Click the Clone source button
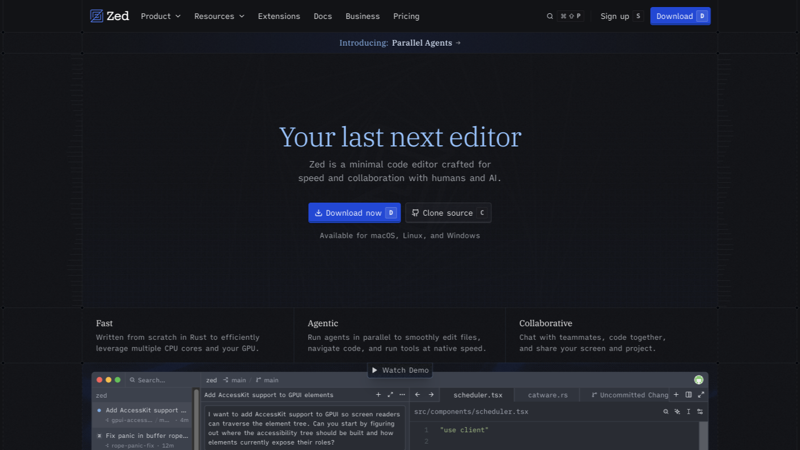The height and width of the screenshot is (450, 800). click(x=448, y=213)
